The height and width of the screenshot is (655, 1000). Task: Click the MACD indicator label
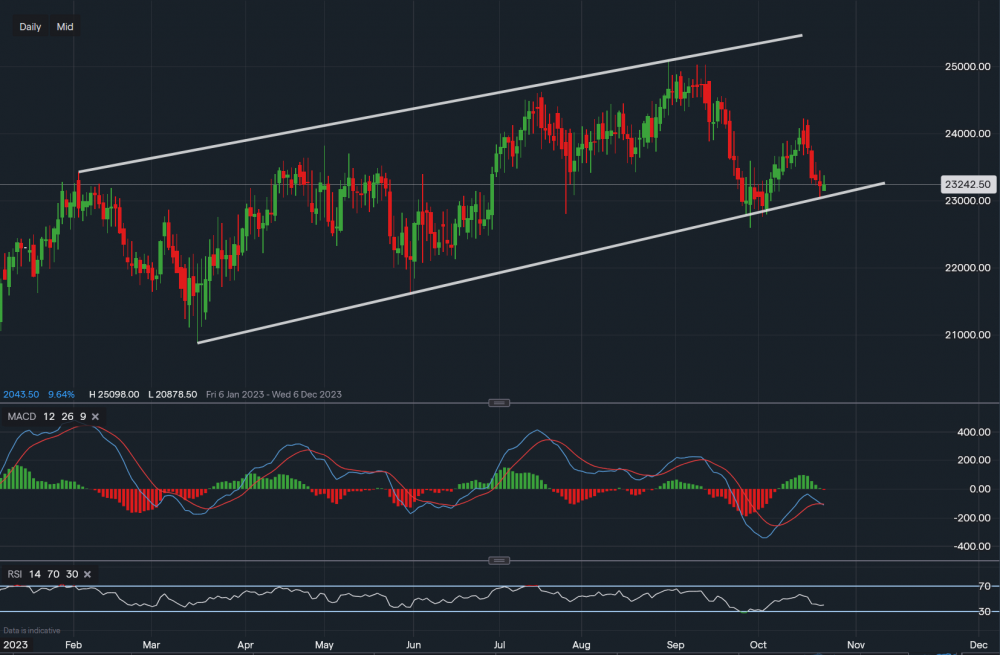(x=21, y=415)
